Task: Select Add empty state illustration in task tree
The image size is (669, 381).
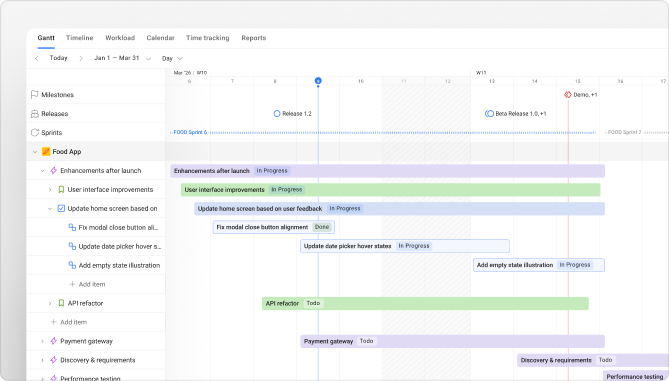Action: [119, 265]
